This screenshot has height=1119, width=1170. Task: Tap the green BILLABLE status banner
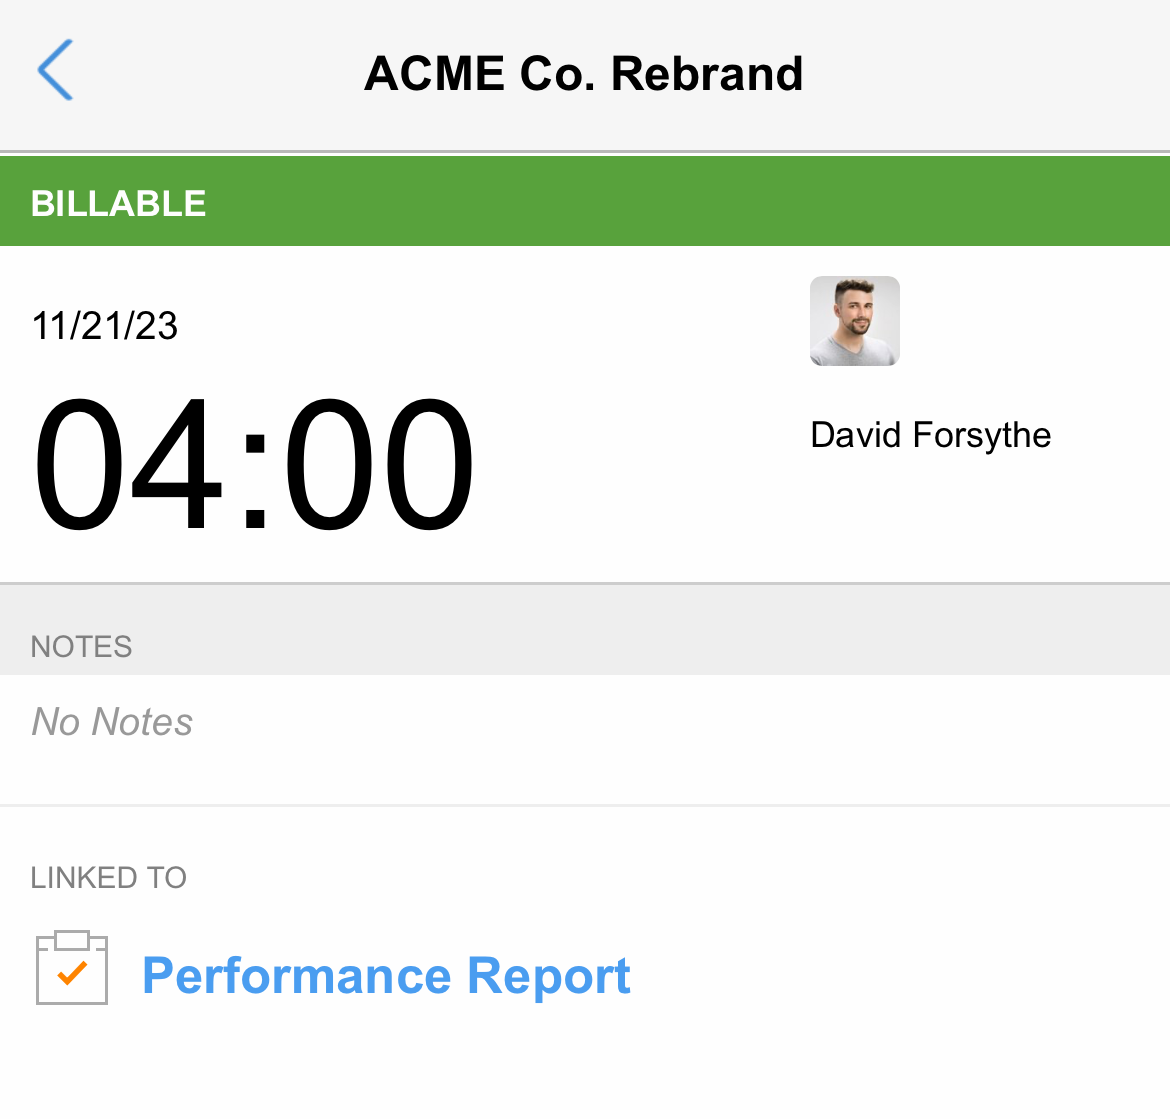(585, 201)
